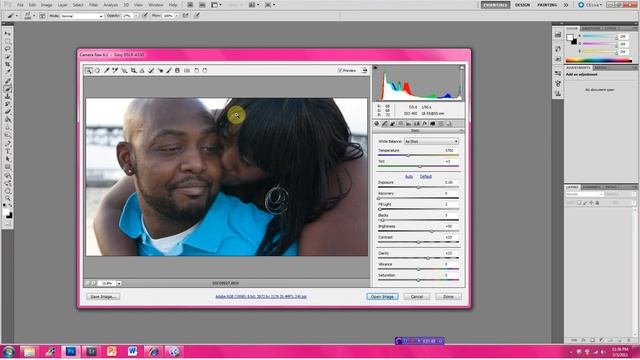The image size is (640, 360).
Task: Click the Clarity slider
Action: click(x=418, y=258)
